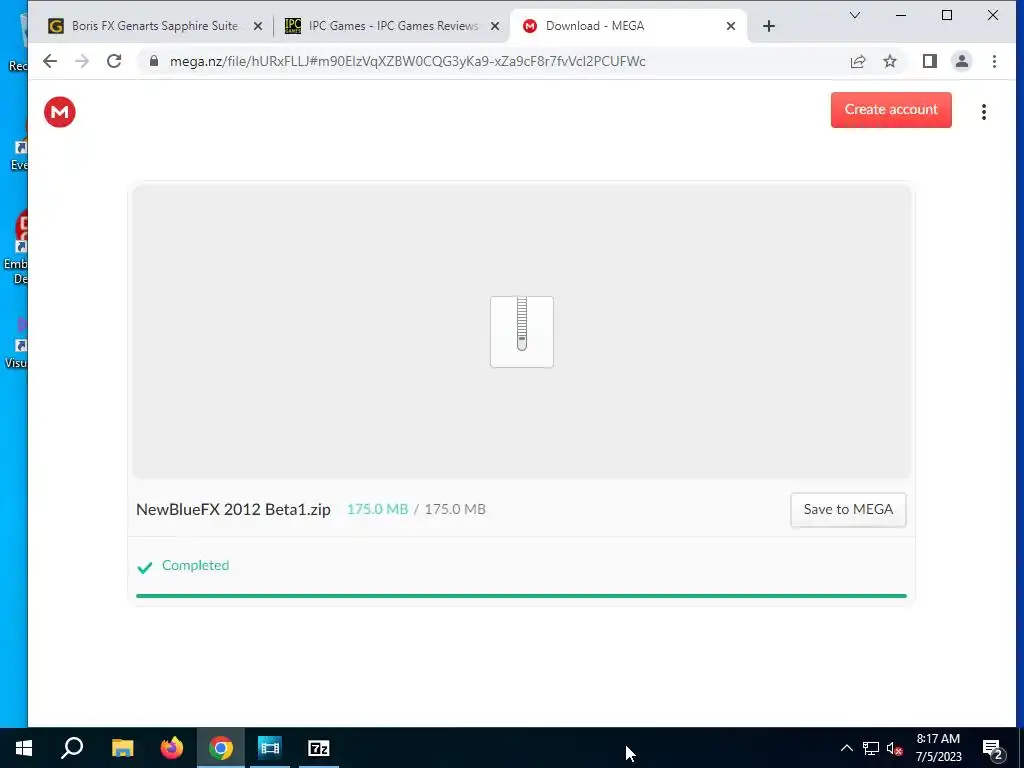
Task: Launch Firefox from taskbar
Action: tap(172, 748)
